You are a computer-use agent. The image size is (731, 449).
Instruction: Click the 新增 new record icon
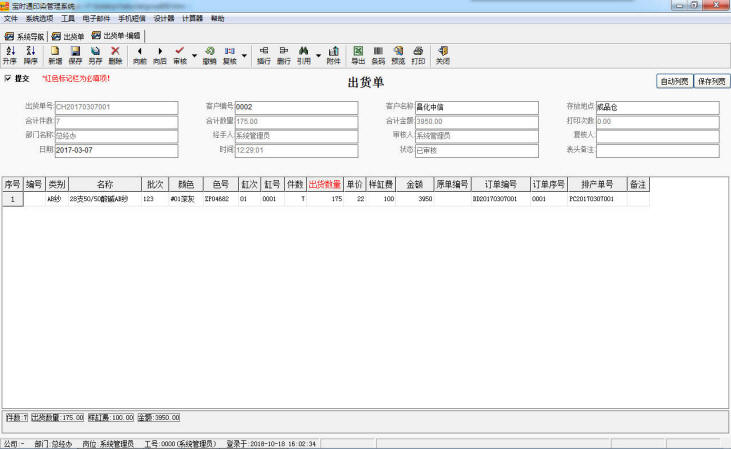point(55,55)
